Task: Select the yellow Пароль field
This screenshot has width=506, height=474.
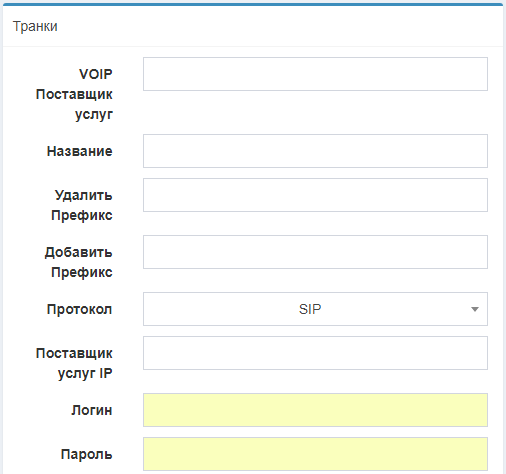Action: point(315,454)
